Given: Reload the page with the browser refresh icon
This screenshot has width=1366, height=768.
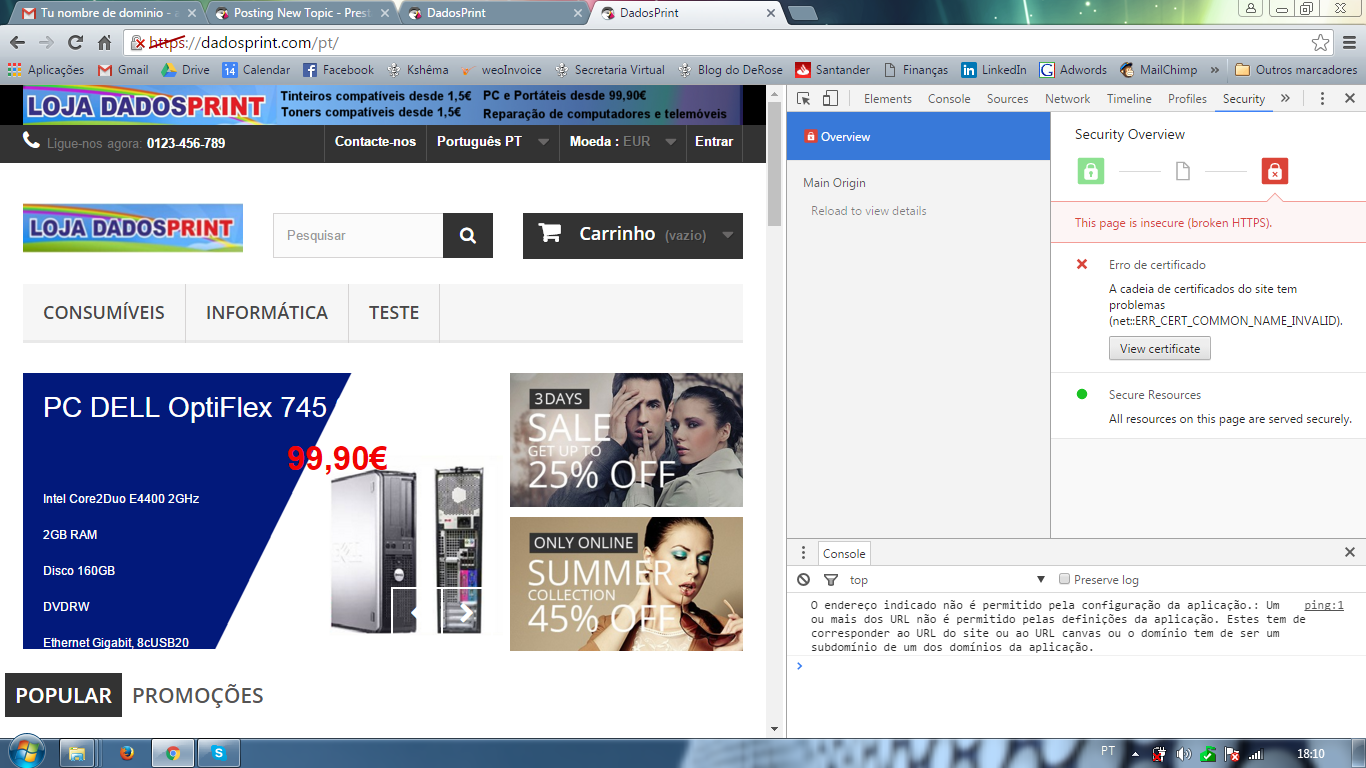Looking at the screenshot, I should (x=75, y=43).
